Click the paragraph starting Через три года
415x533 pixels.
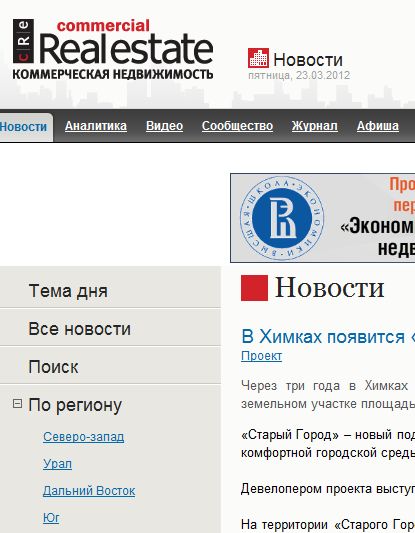[x=328, y=395]
